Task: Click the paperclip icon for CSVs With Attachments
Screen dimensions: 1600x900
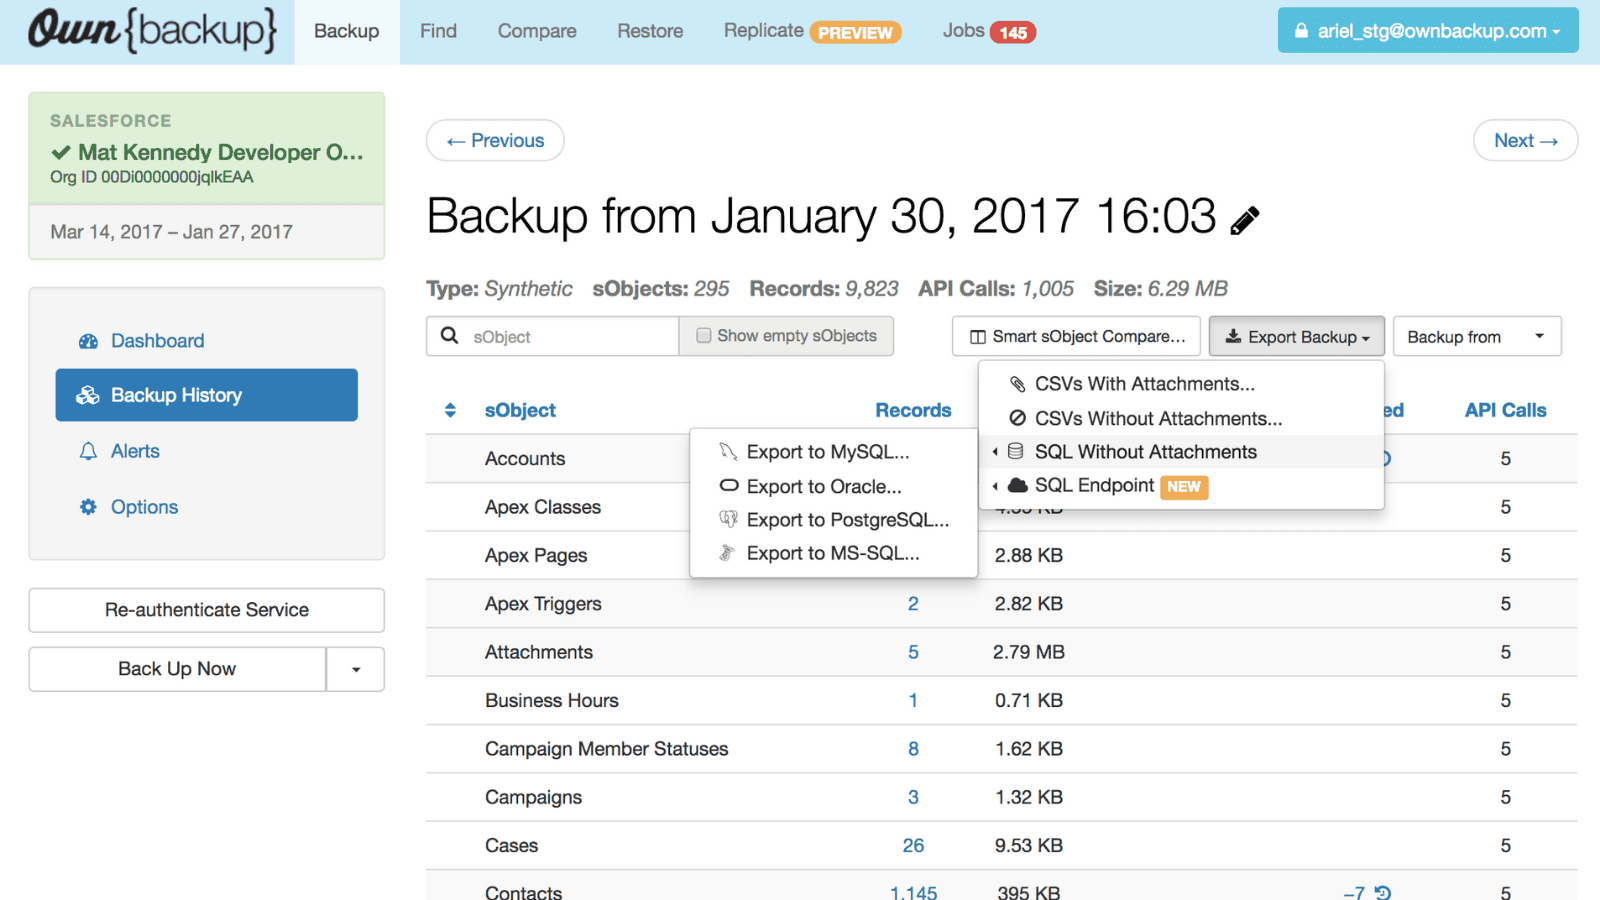Action: (x=1017, y=384)
